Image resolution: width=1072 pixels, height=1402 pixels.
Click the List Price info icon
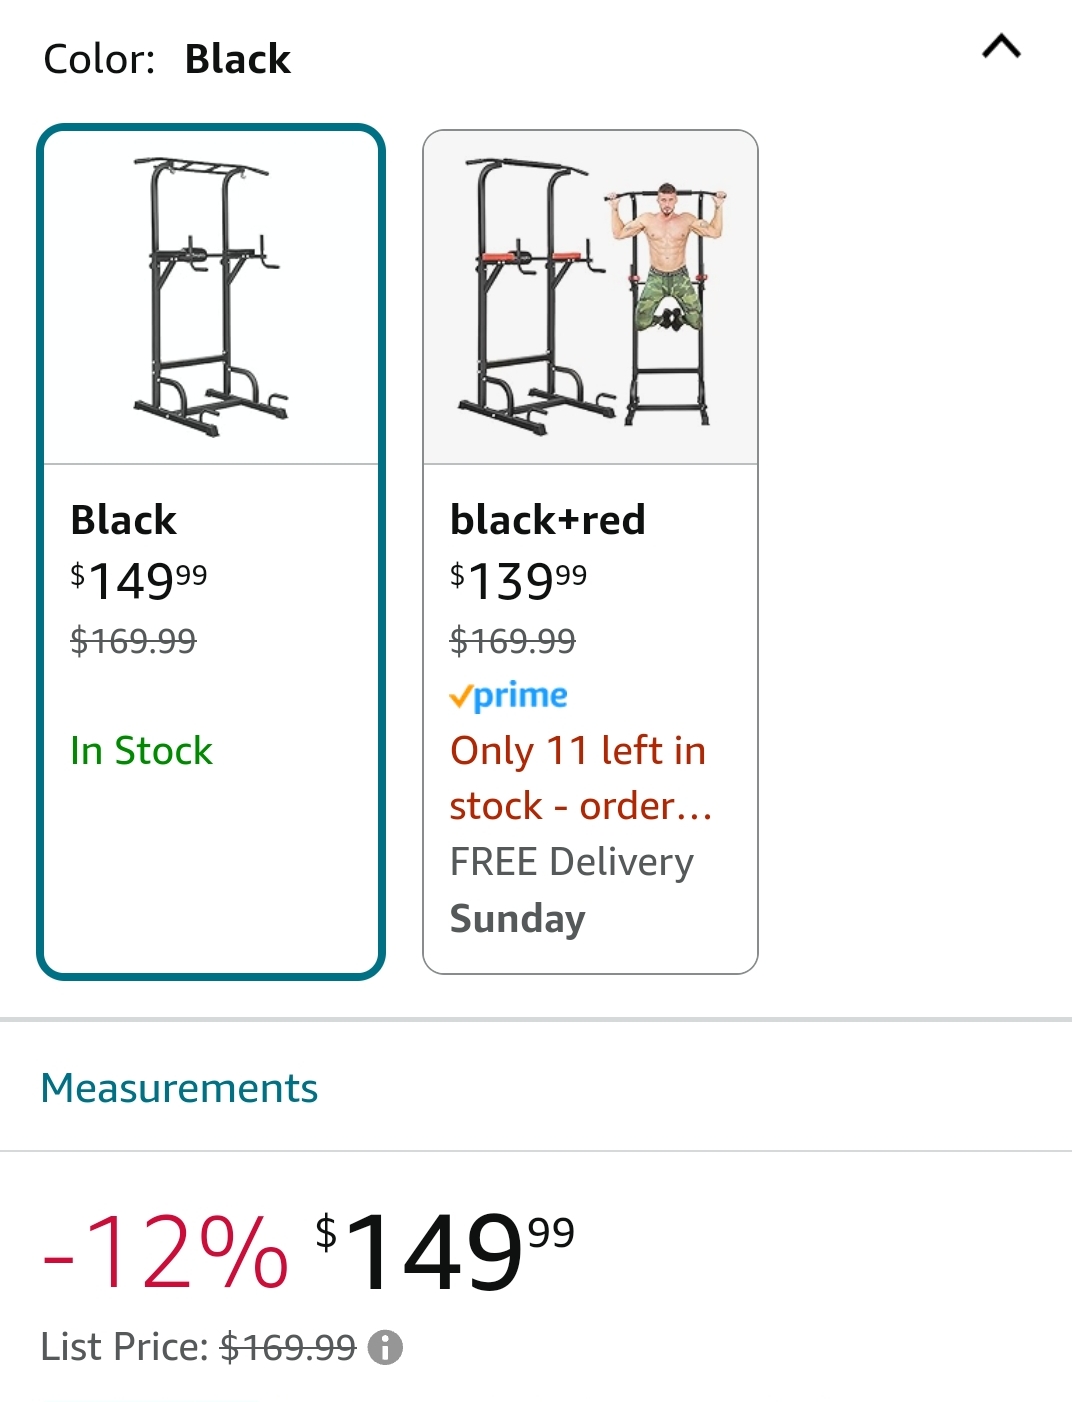[385, 1348]
